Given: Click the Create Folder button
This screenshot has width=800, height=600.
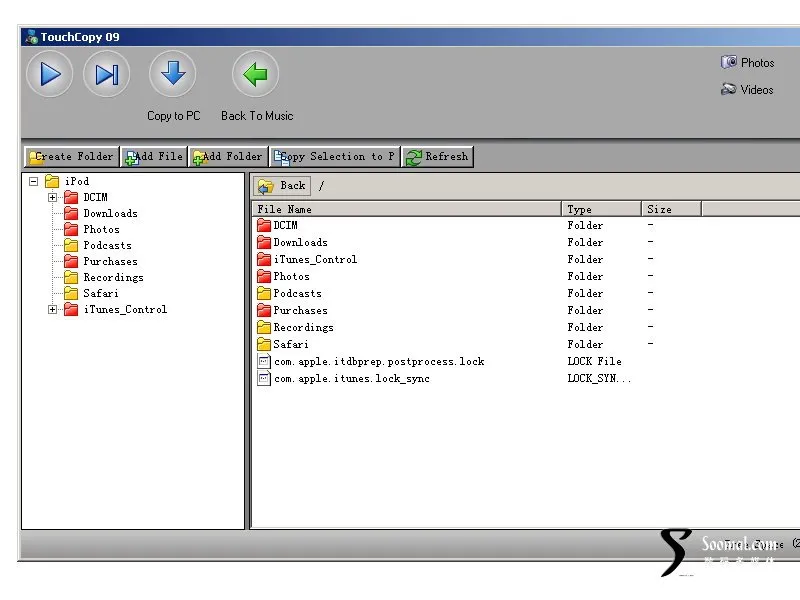Looking at the screenshot, I should [71, 157].
